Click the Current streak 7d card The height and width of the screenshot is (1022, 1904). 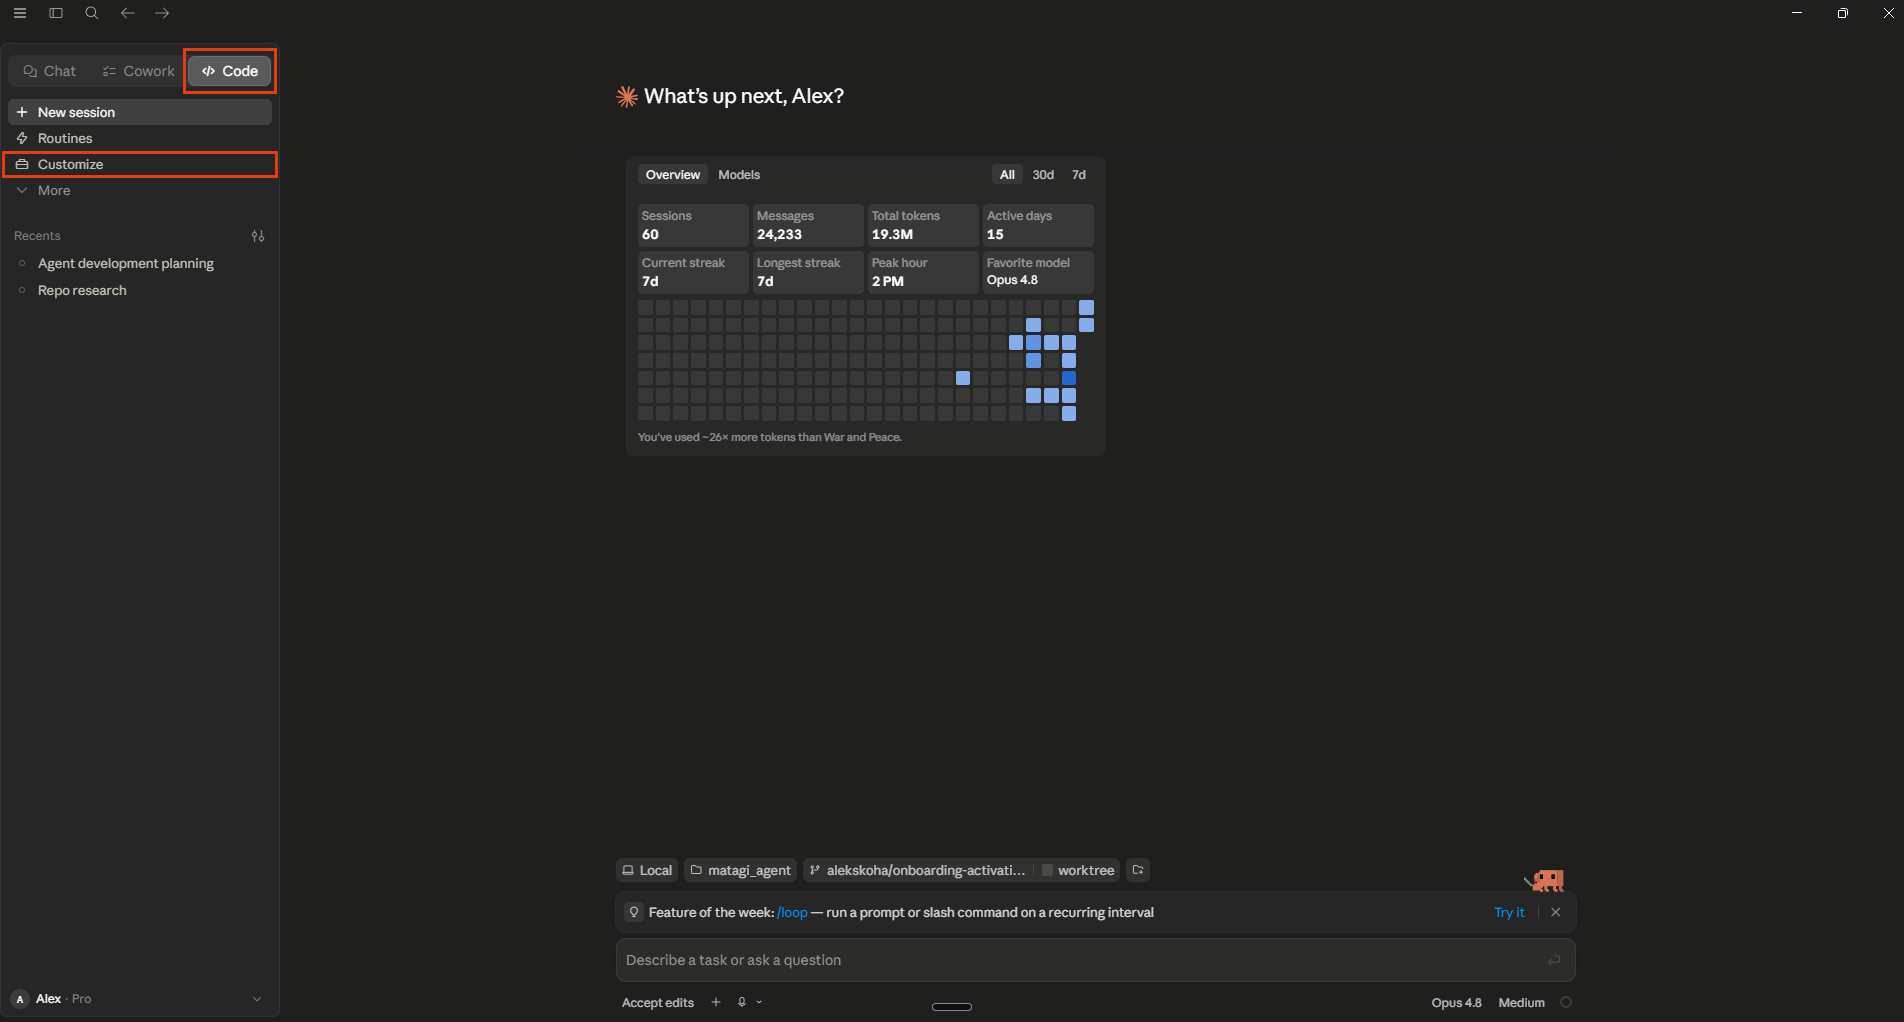[693, 272]
